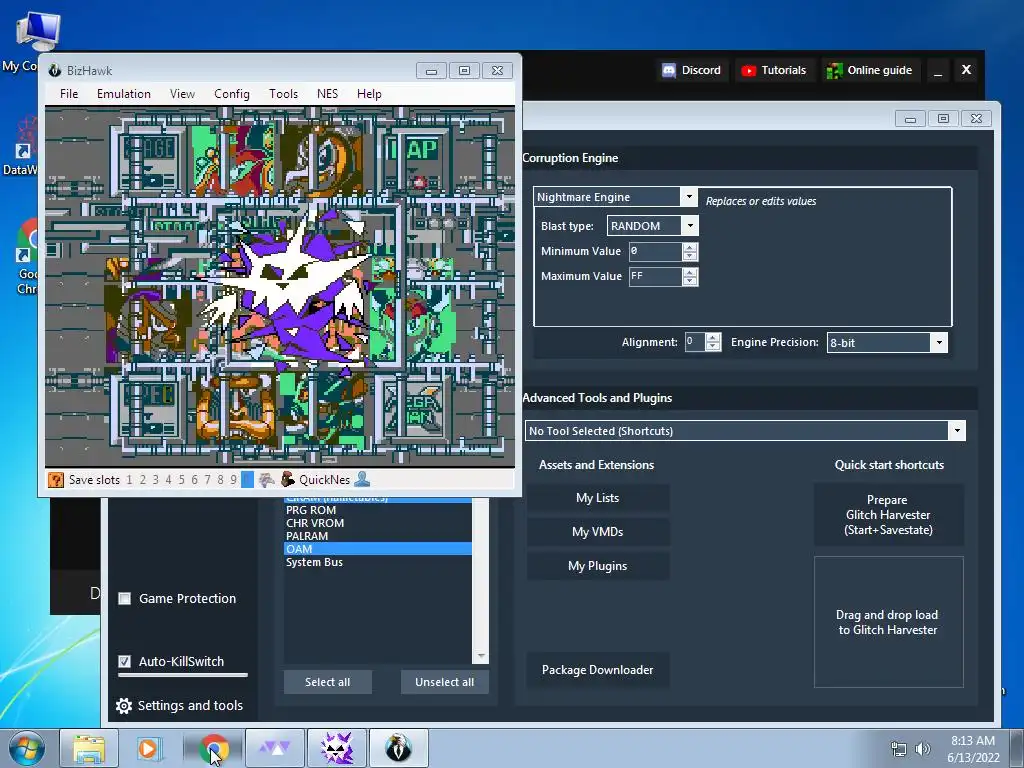Enable the Game Protection checkbox

tap(125, 599)
